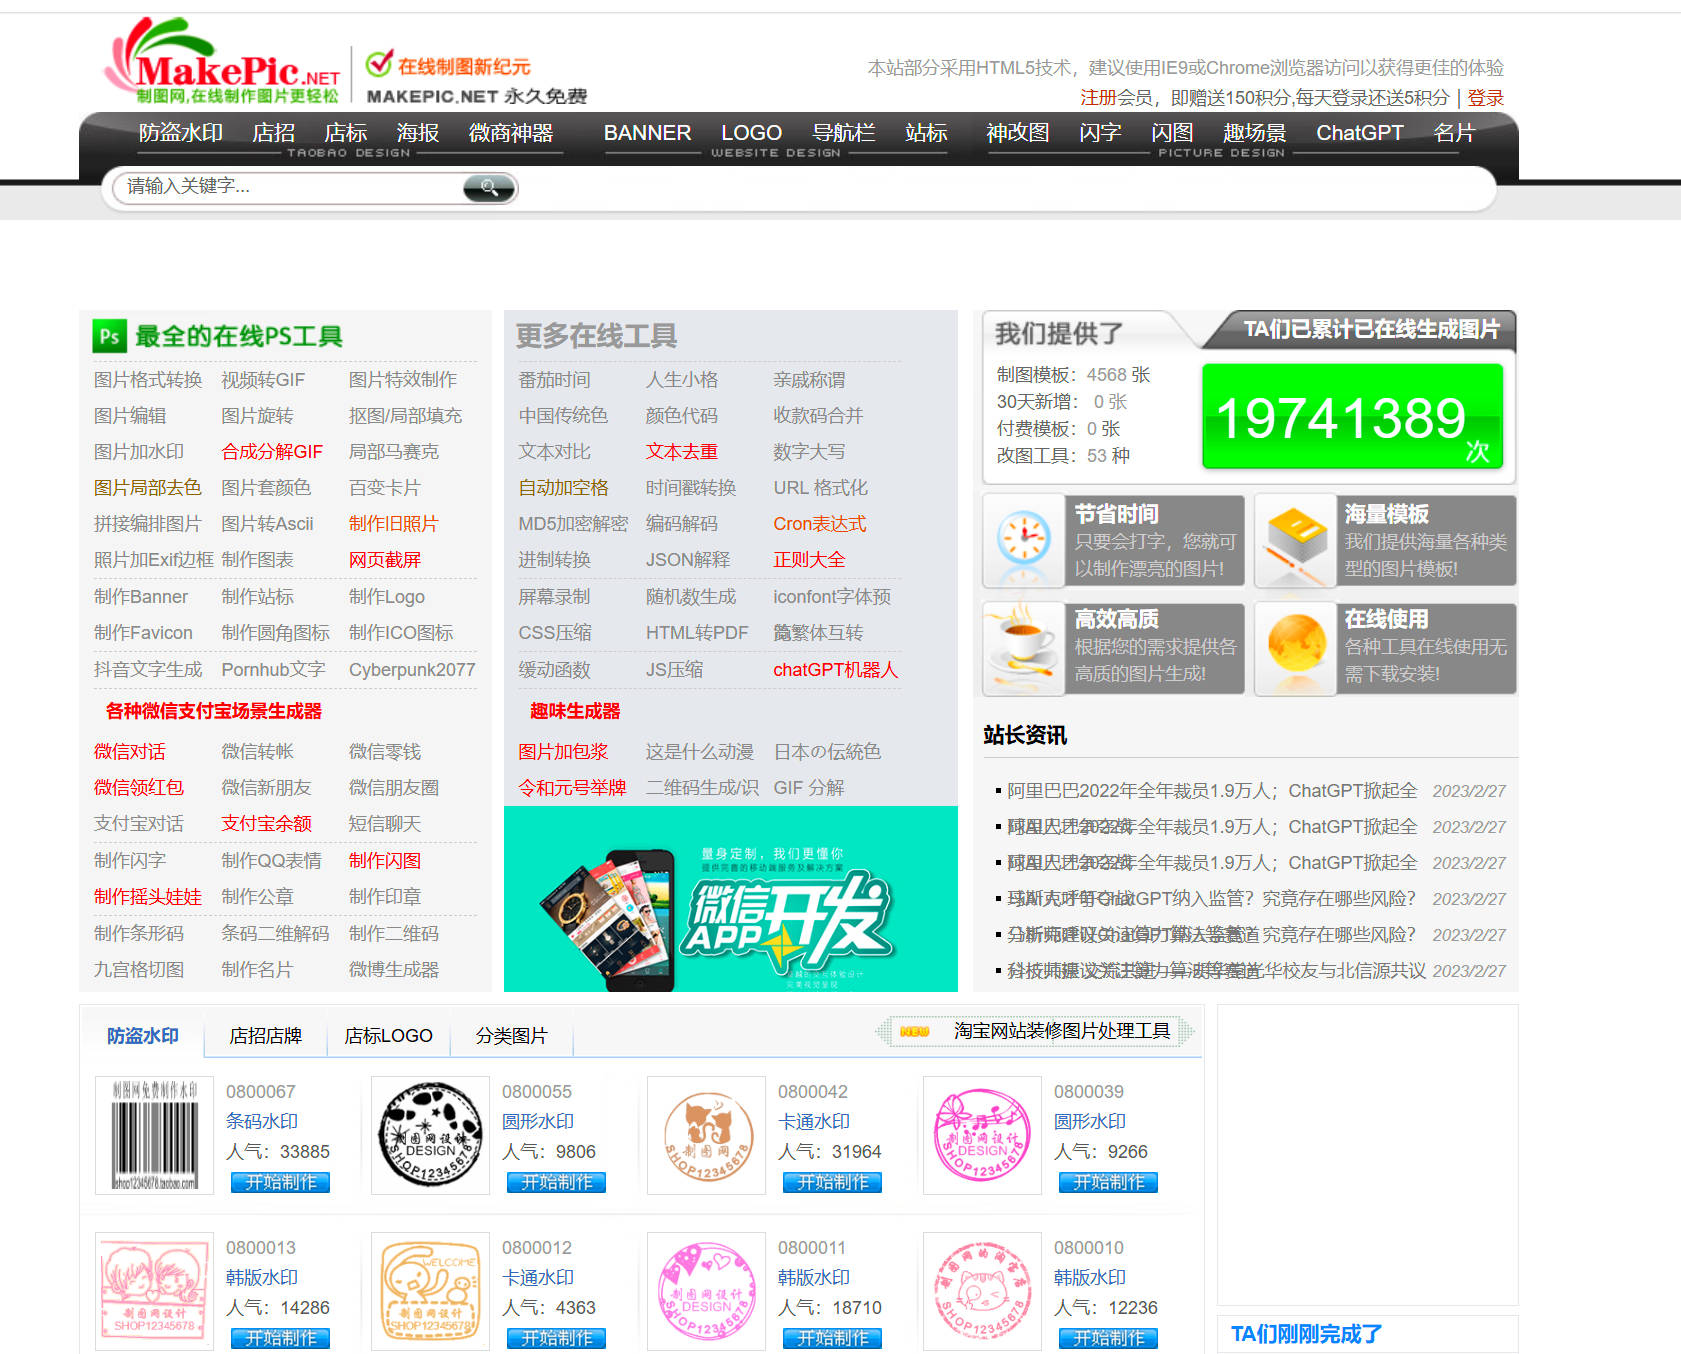Screen dimensions: 1681x1354
Task: Open the 条码水印 barcode watermark thumbnail
Action: [x=154, y=1135]
